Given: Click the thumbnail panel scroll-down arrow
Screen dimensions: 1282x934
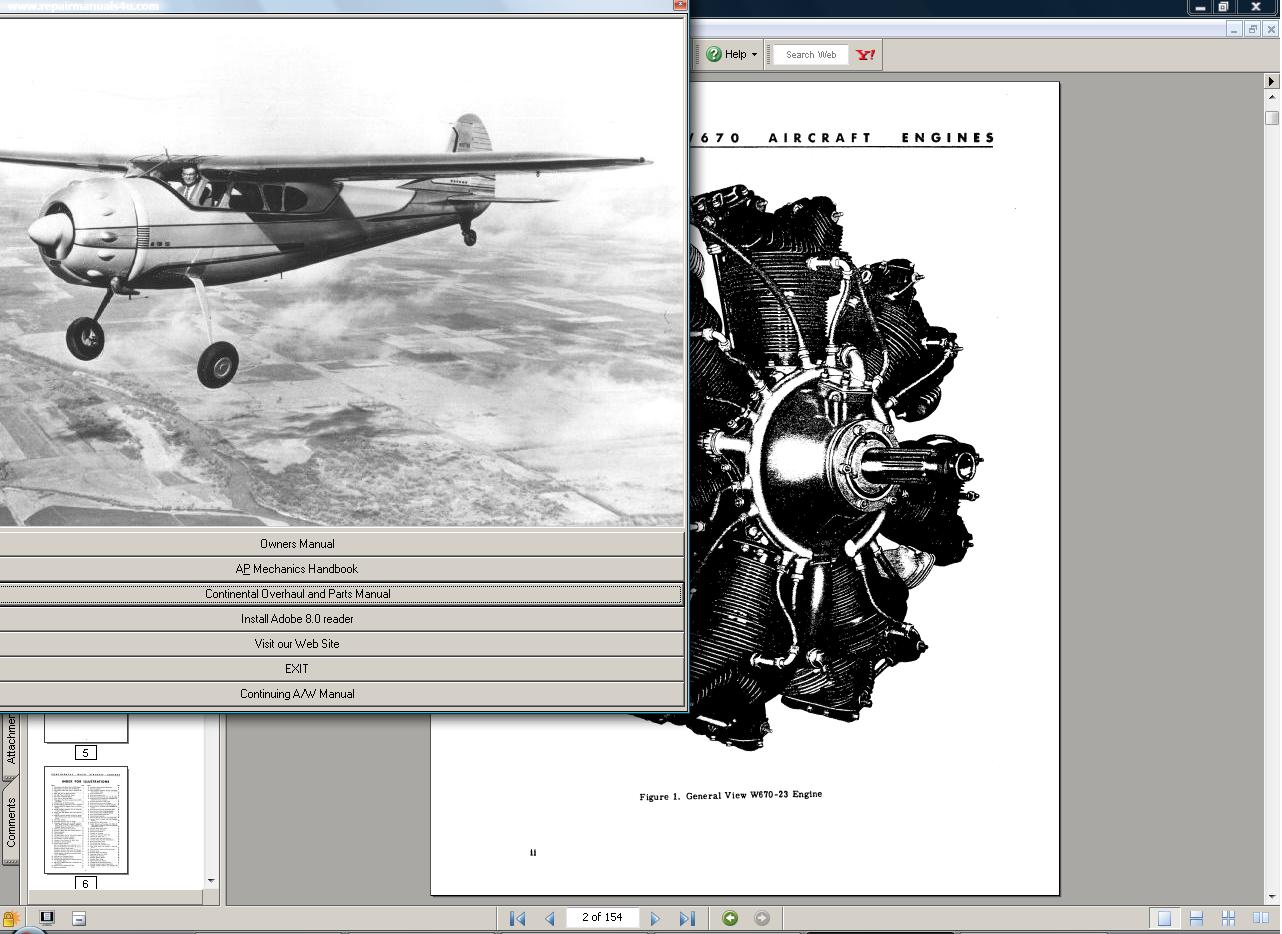Looking at the screenshot, I should (209, 879).
